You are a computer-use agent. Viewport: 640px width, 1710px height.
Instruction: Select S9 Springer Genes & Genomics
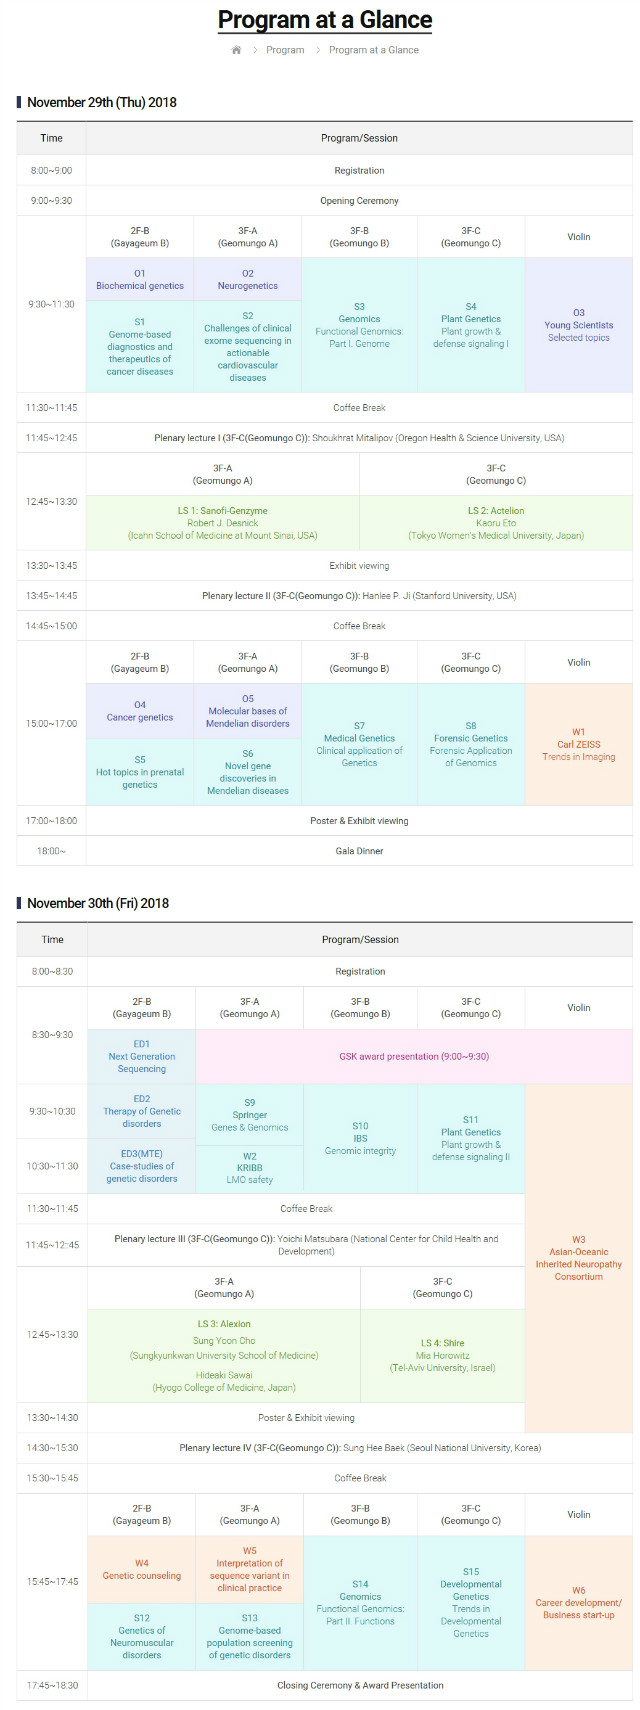[250, 1115]
